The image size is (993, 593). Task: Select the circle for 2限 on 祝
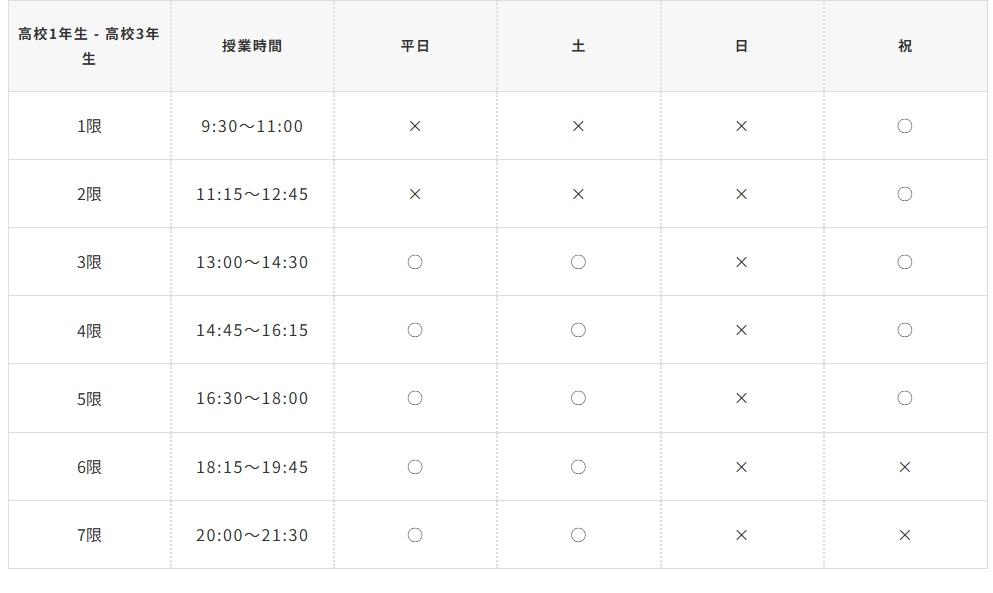[x=905, y=194]
